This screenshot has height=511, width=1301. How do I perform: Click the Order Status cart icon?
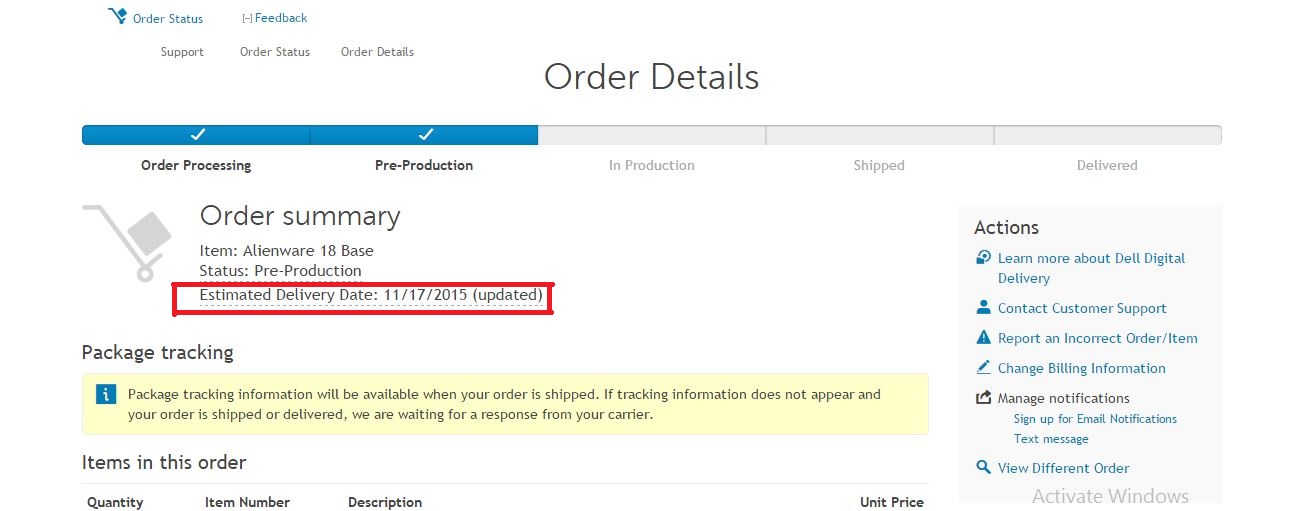(117, 17)
